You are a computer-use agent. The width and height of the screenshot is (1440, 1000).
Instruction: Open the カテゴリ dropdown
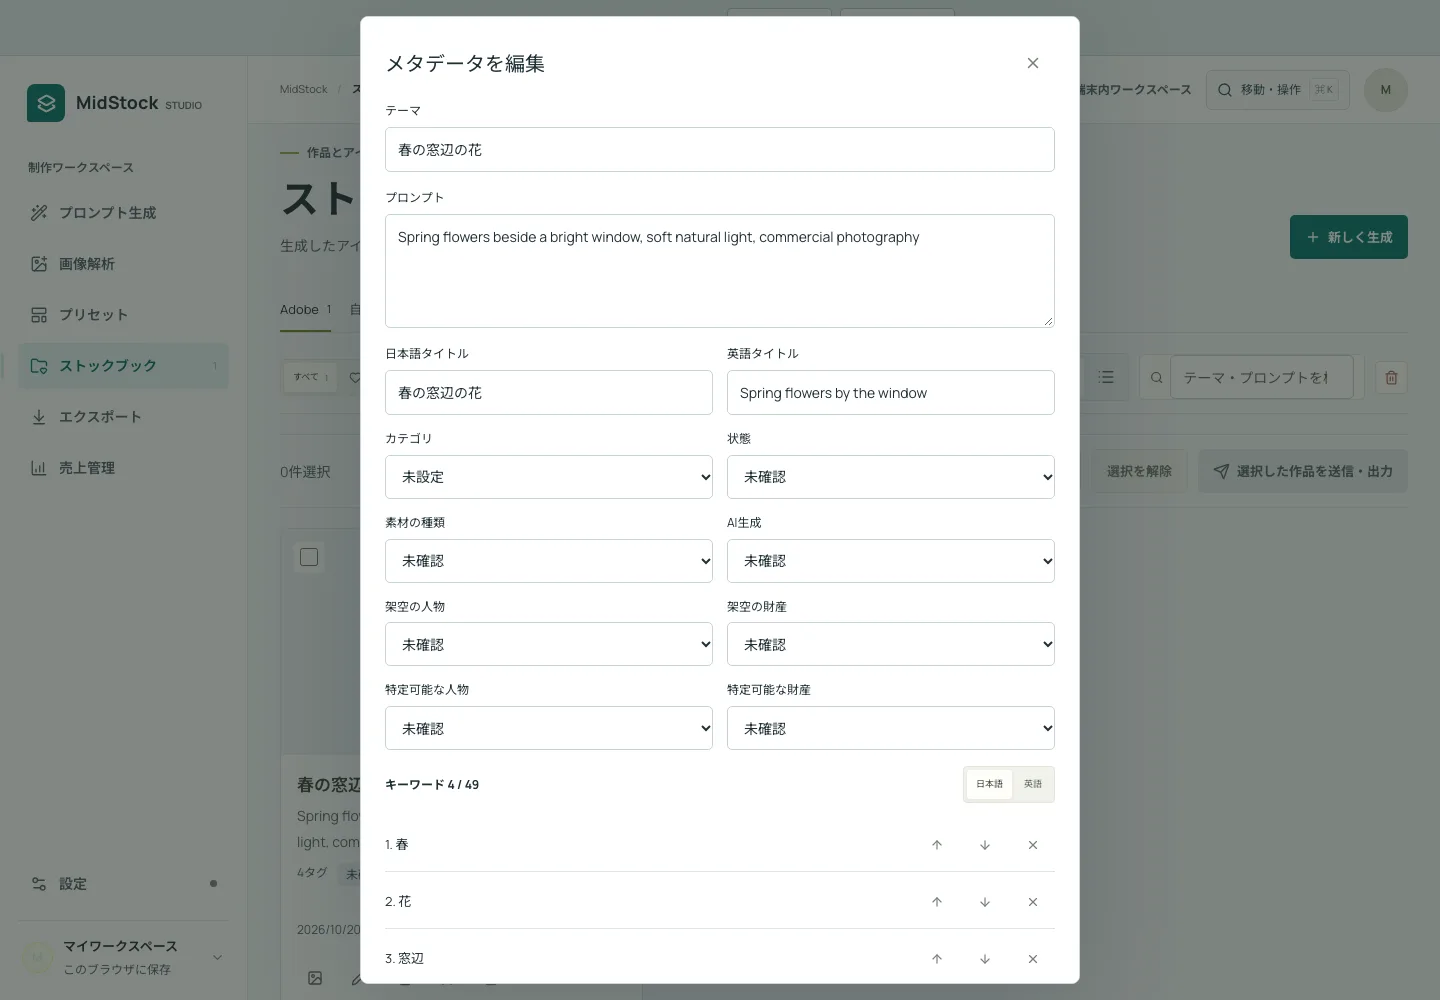(549, 477)
